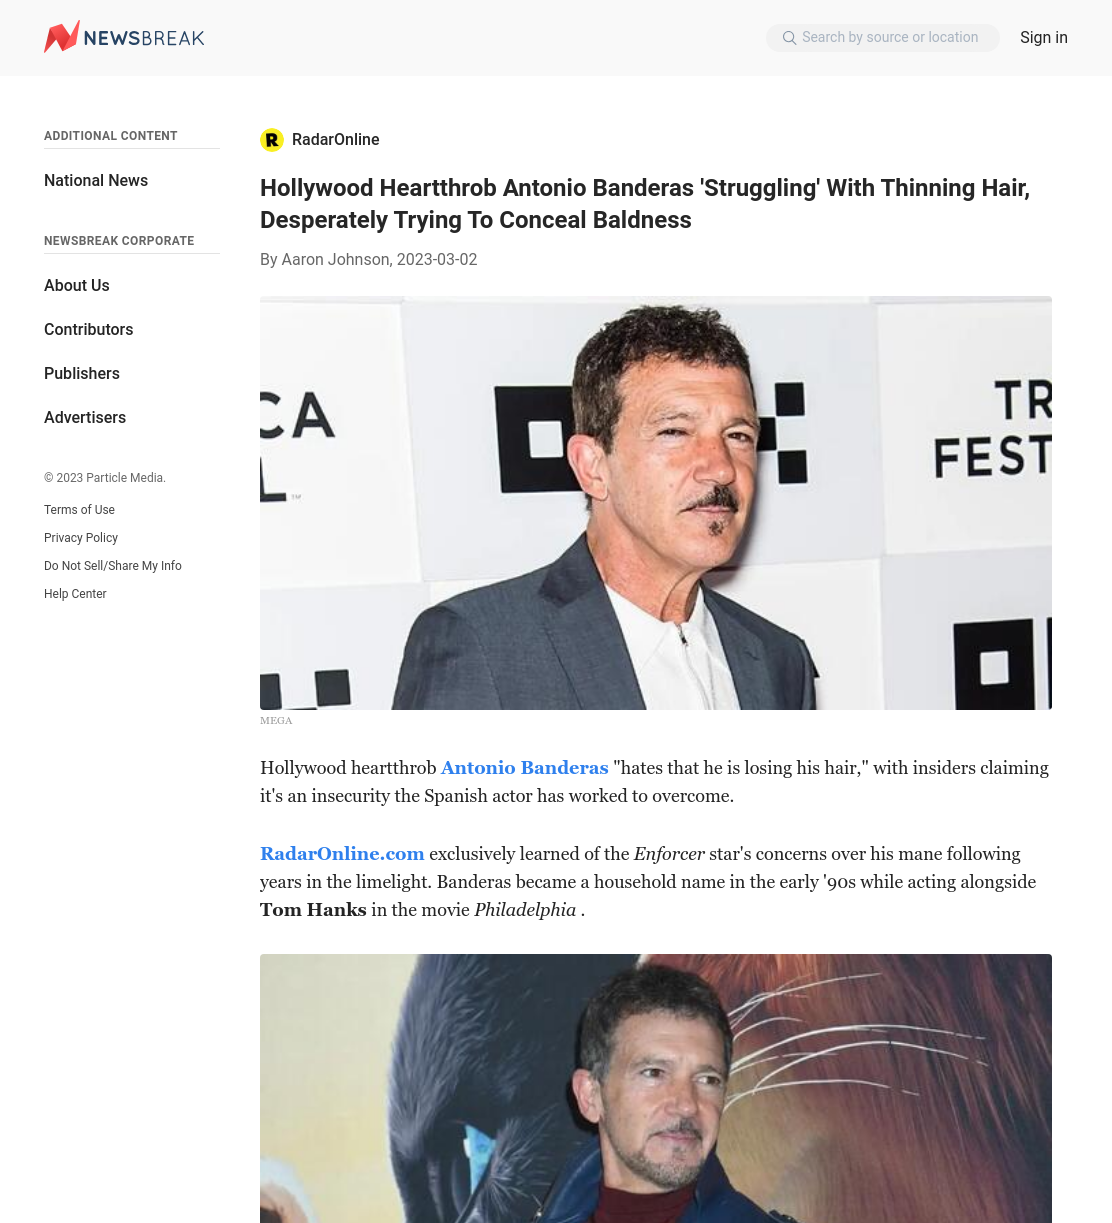Click the Sign in button
1112x1223 pixels.
pos(1044,38)
